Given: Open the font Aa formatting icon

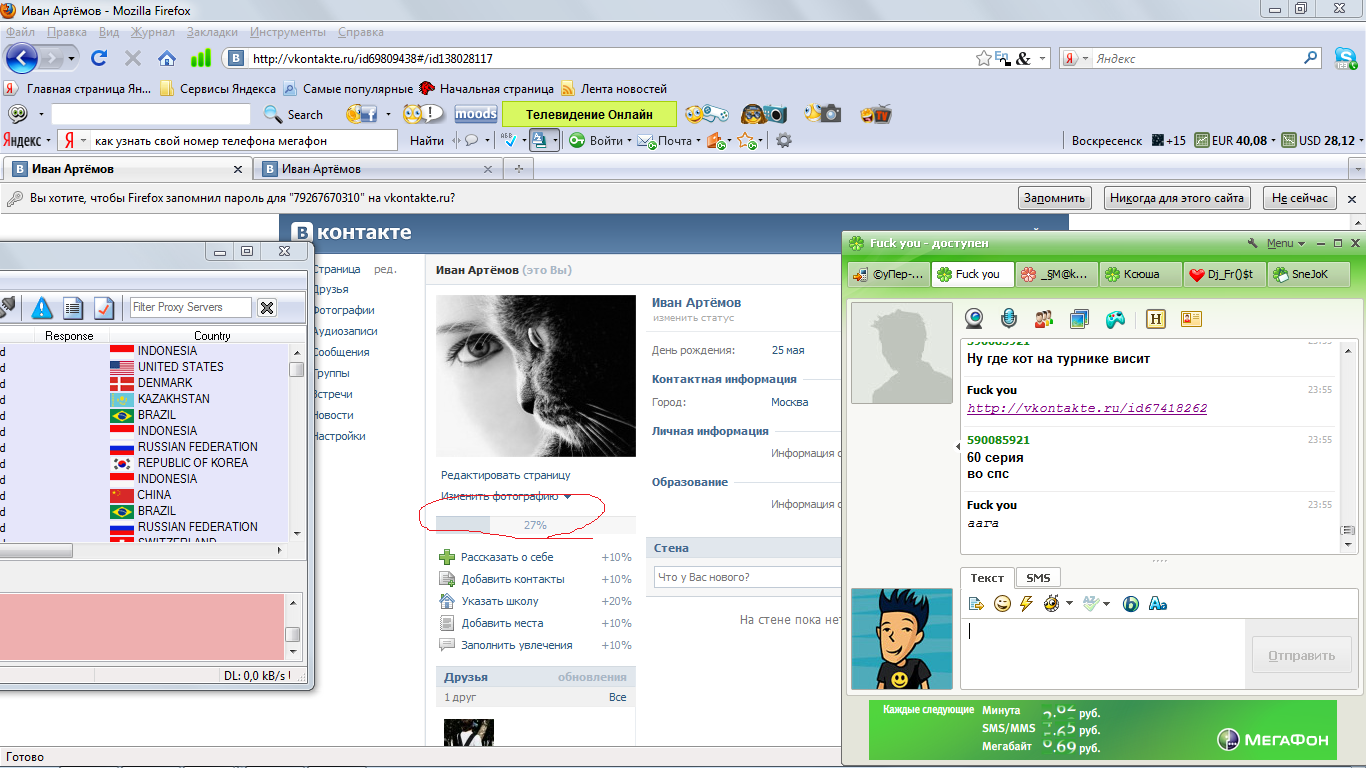Looking at the screenshot, I should [1158, 603].
